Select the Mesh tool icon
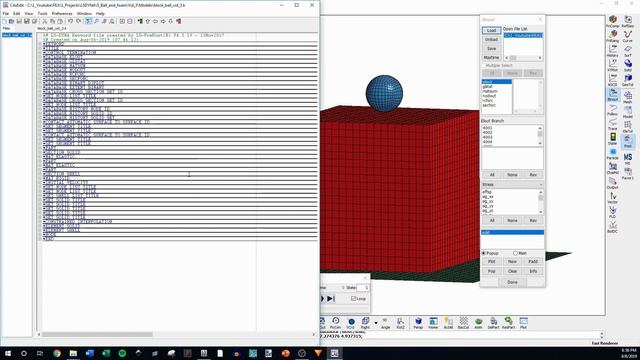This screenshot has width=640, height=360. click(x=628, y=97)
